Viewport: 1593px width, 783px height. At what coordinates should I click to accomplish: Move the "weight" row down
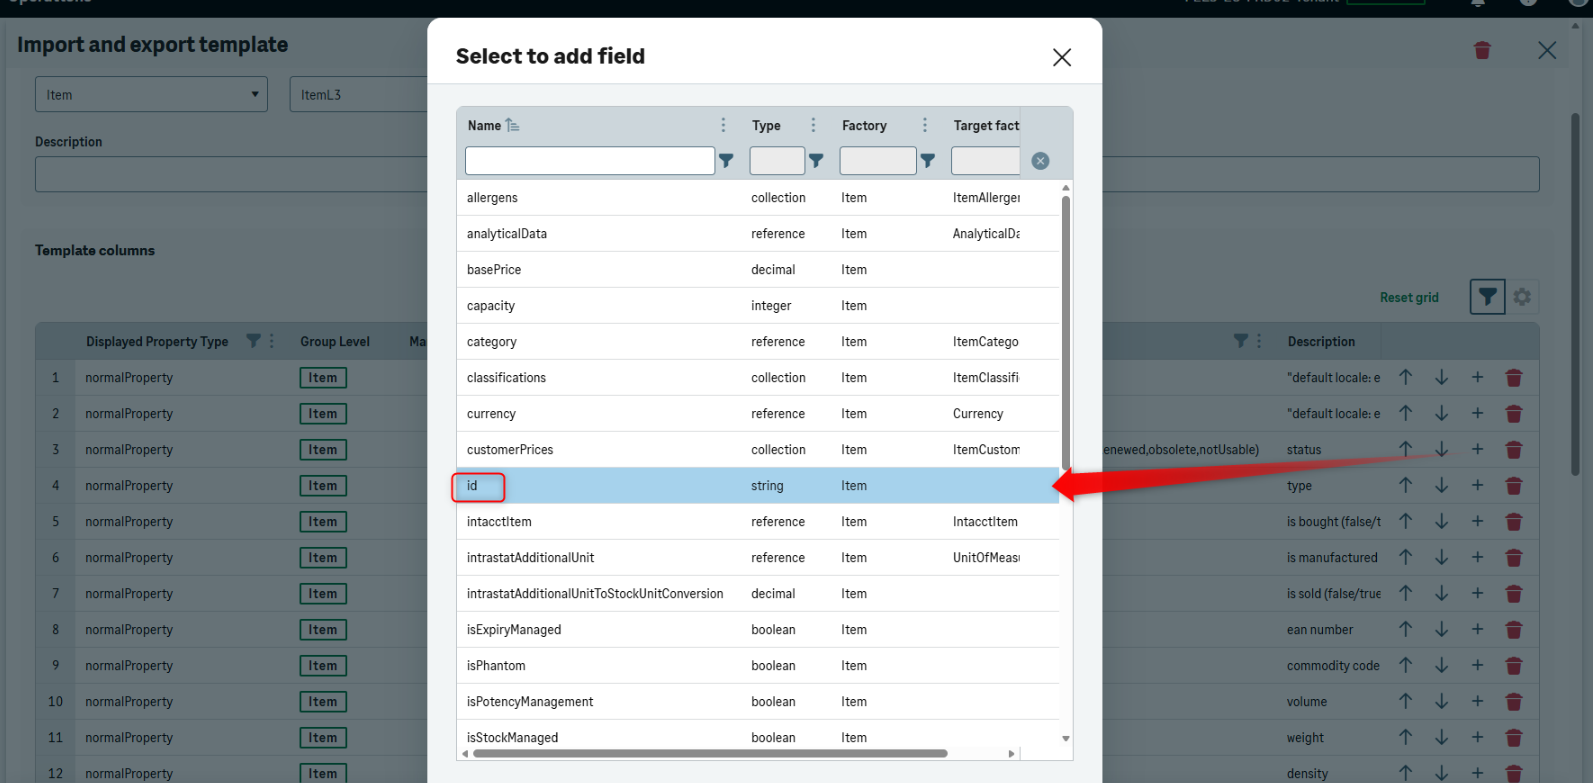pos(1441,737)
